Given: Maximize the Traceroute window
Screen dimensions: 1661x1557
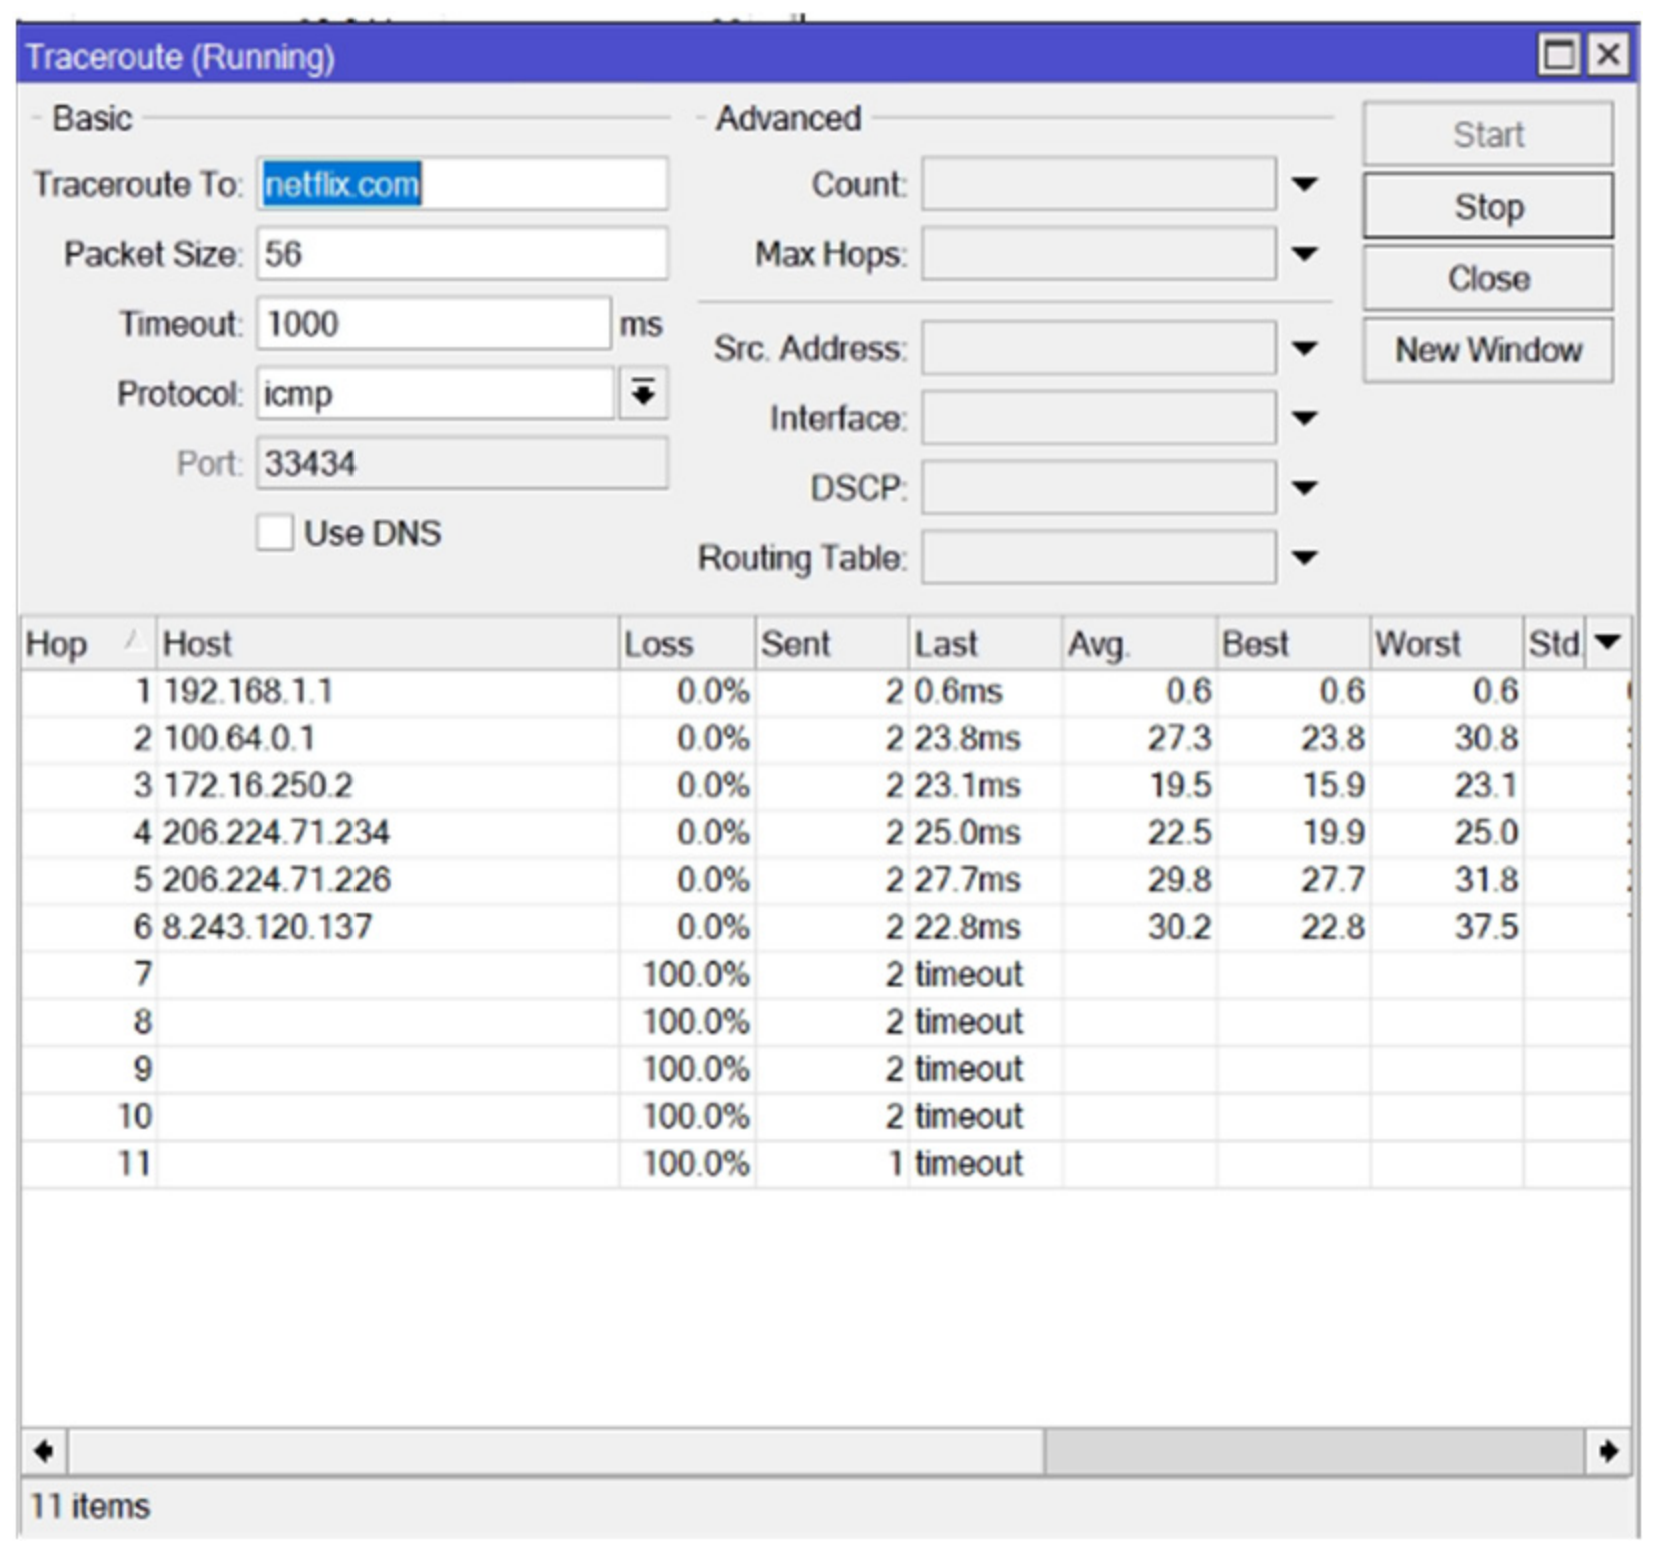Looking at the screenshot, I should point(1559,54).
